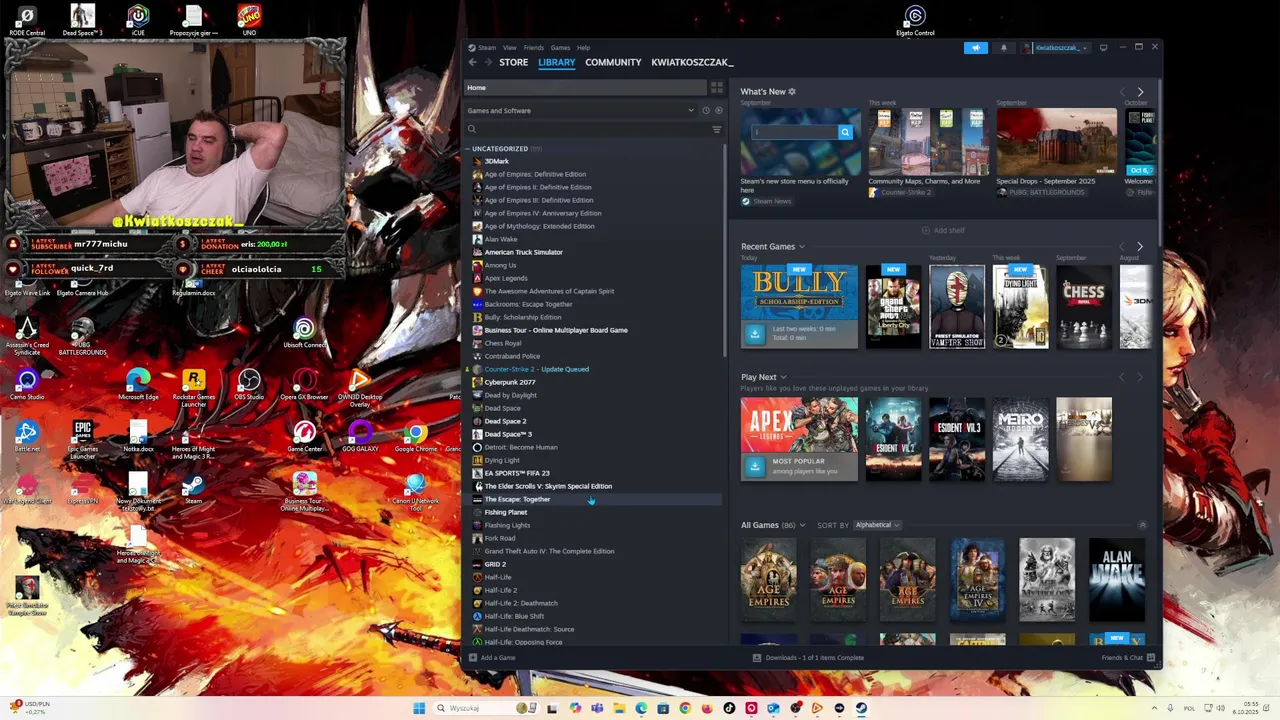1280x720 pixels.
Task: Click Steam icon in taskbar
Action: pos(861,708)
